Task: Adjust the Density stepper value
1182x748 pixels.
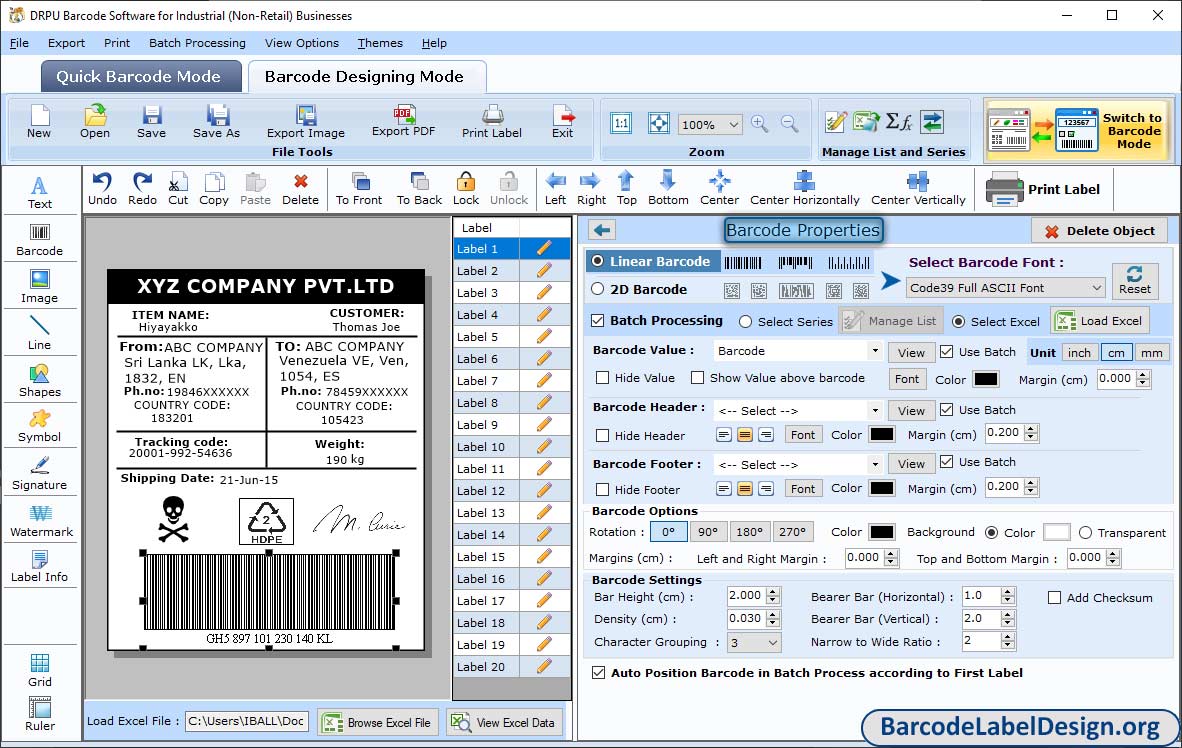Action: tap(773, 619)
